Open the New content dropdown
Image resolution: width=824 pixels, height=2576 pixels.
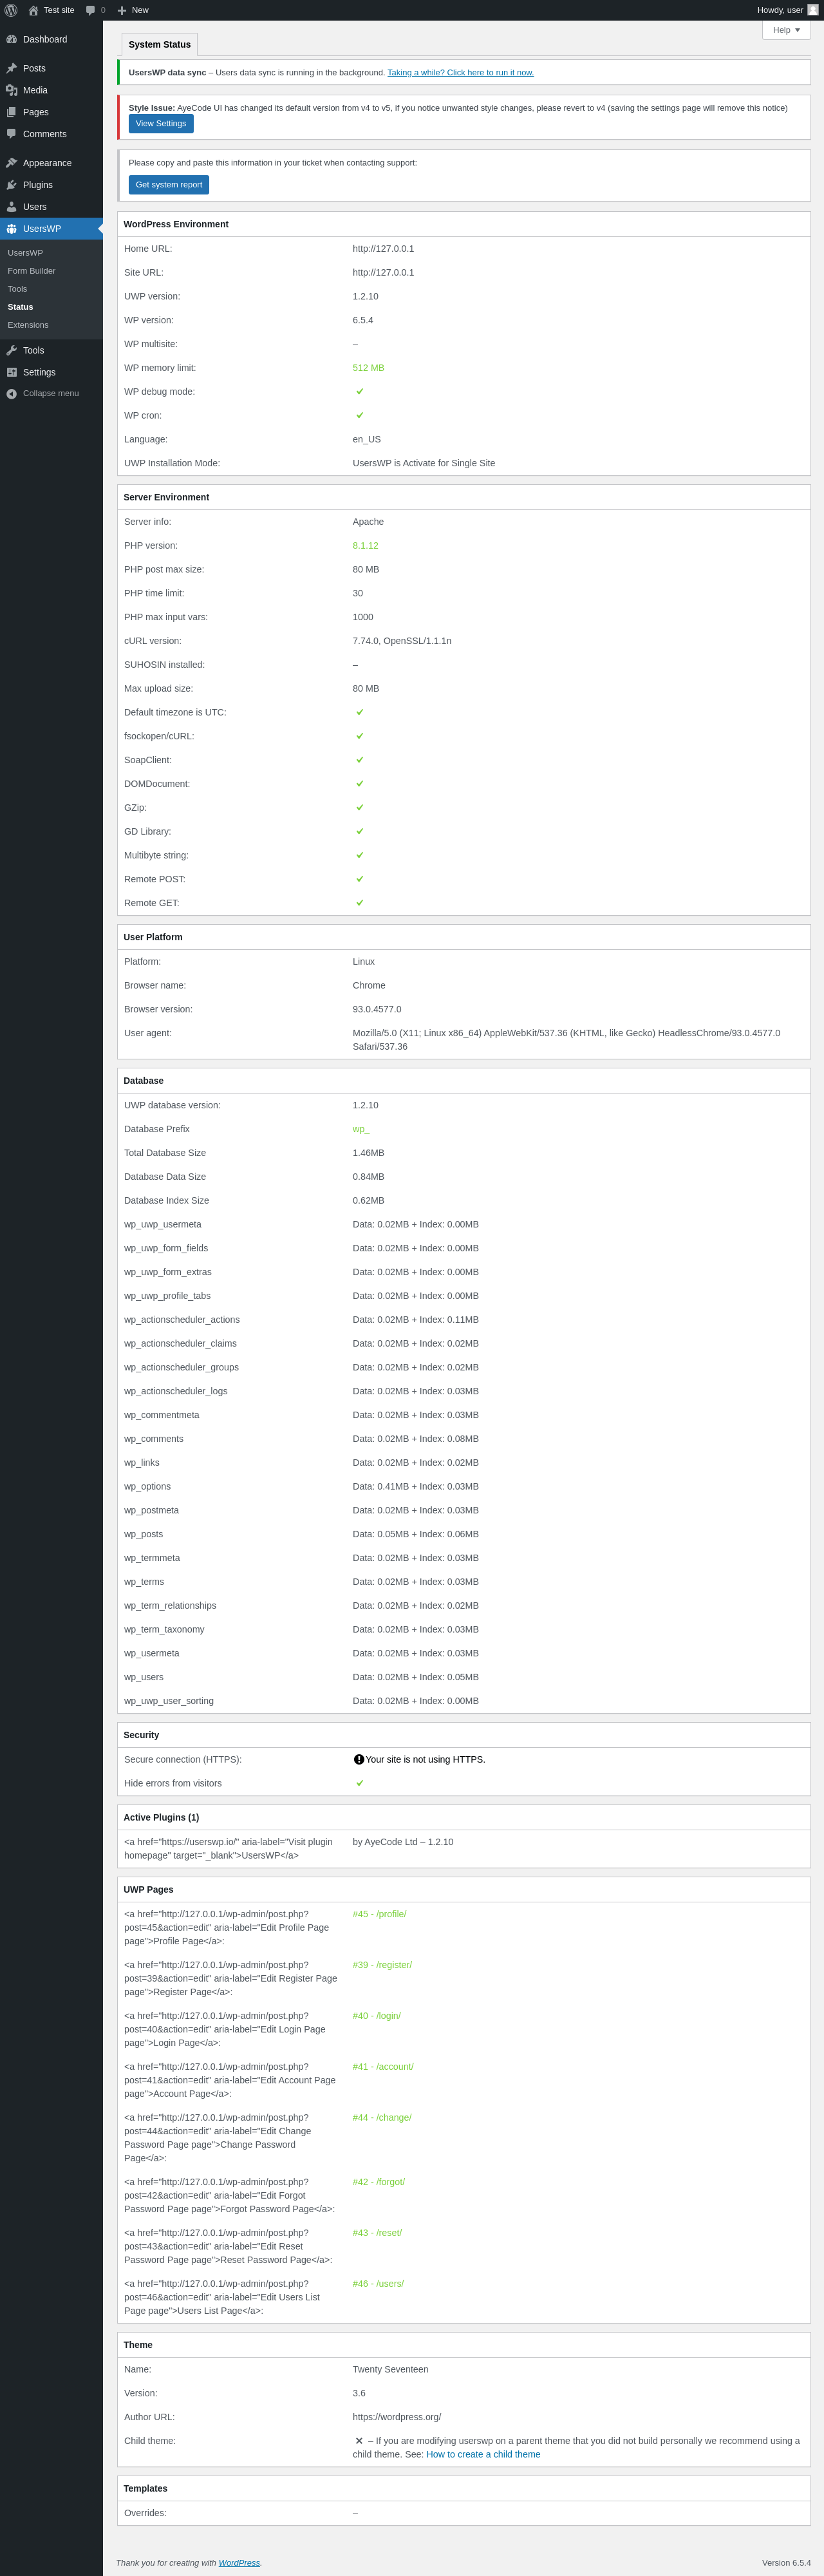[133, 10]
